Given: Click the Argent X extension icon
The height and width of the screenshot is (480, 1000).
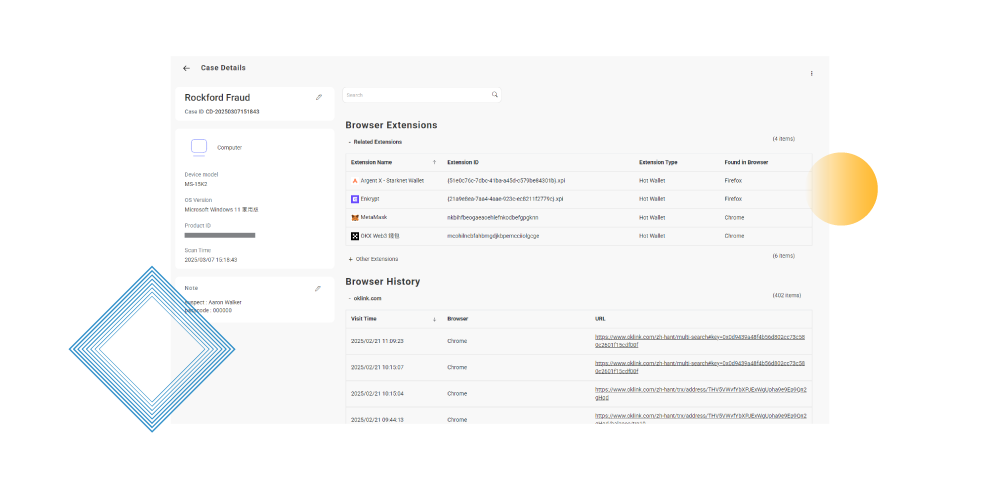Looking at the screenshot, I should (x=354, y=181).
